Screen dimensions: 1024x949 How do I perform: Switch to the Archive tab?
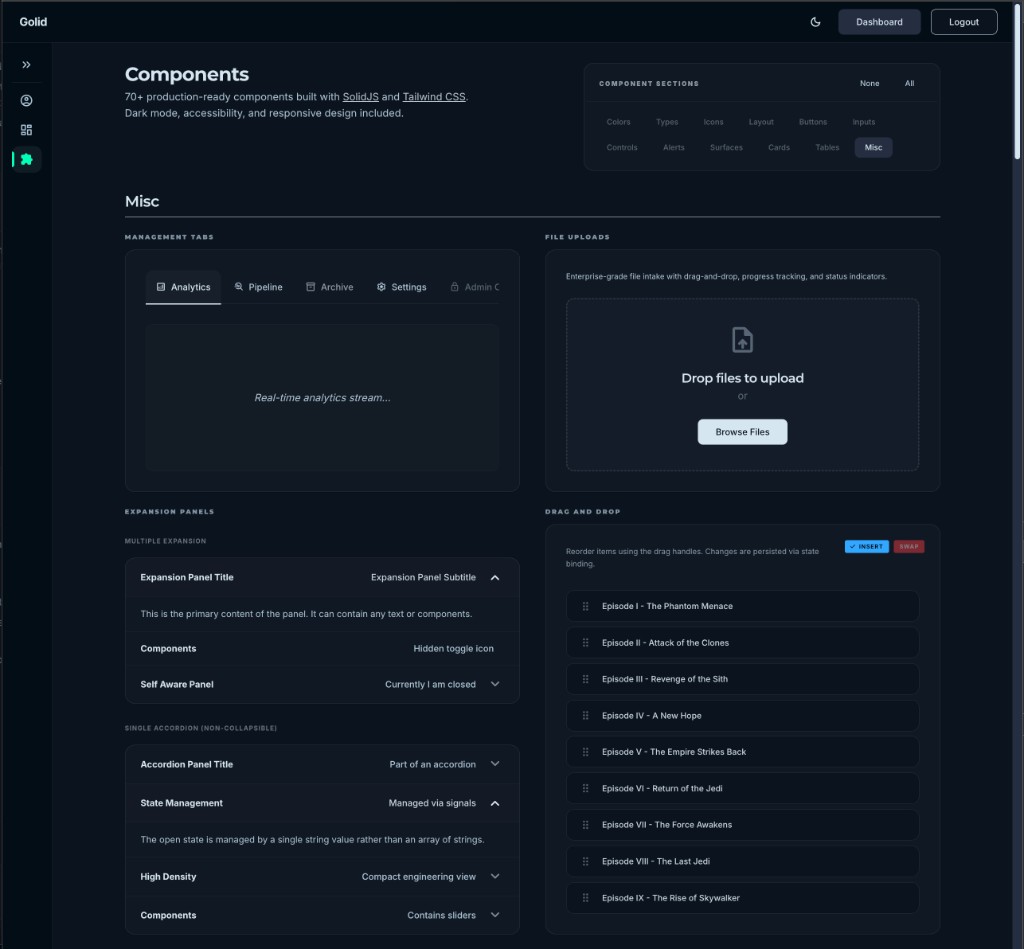click(x=330, y=286)
